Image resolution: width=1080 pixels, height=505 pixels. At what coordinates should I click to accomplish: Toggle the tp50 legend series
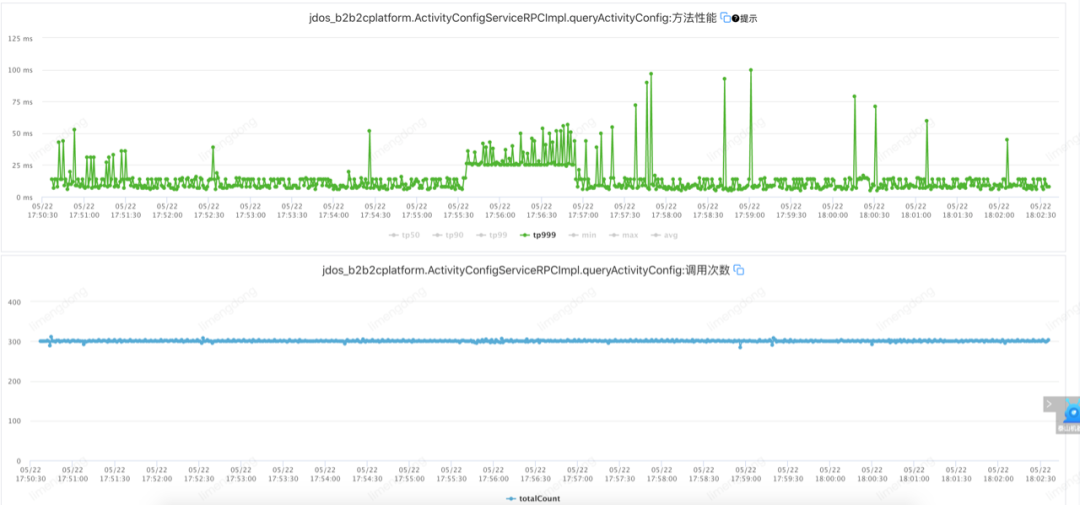pos(404,235)
